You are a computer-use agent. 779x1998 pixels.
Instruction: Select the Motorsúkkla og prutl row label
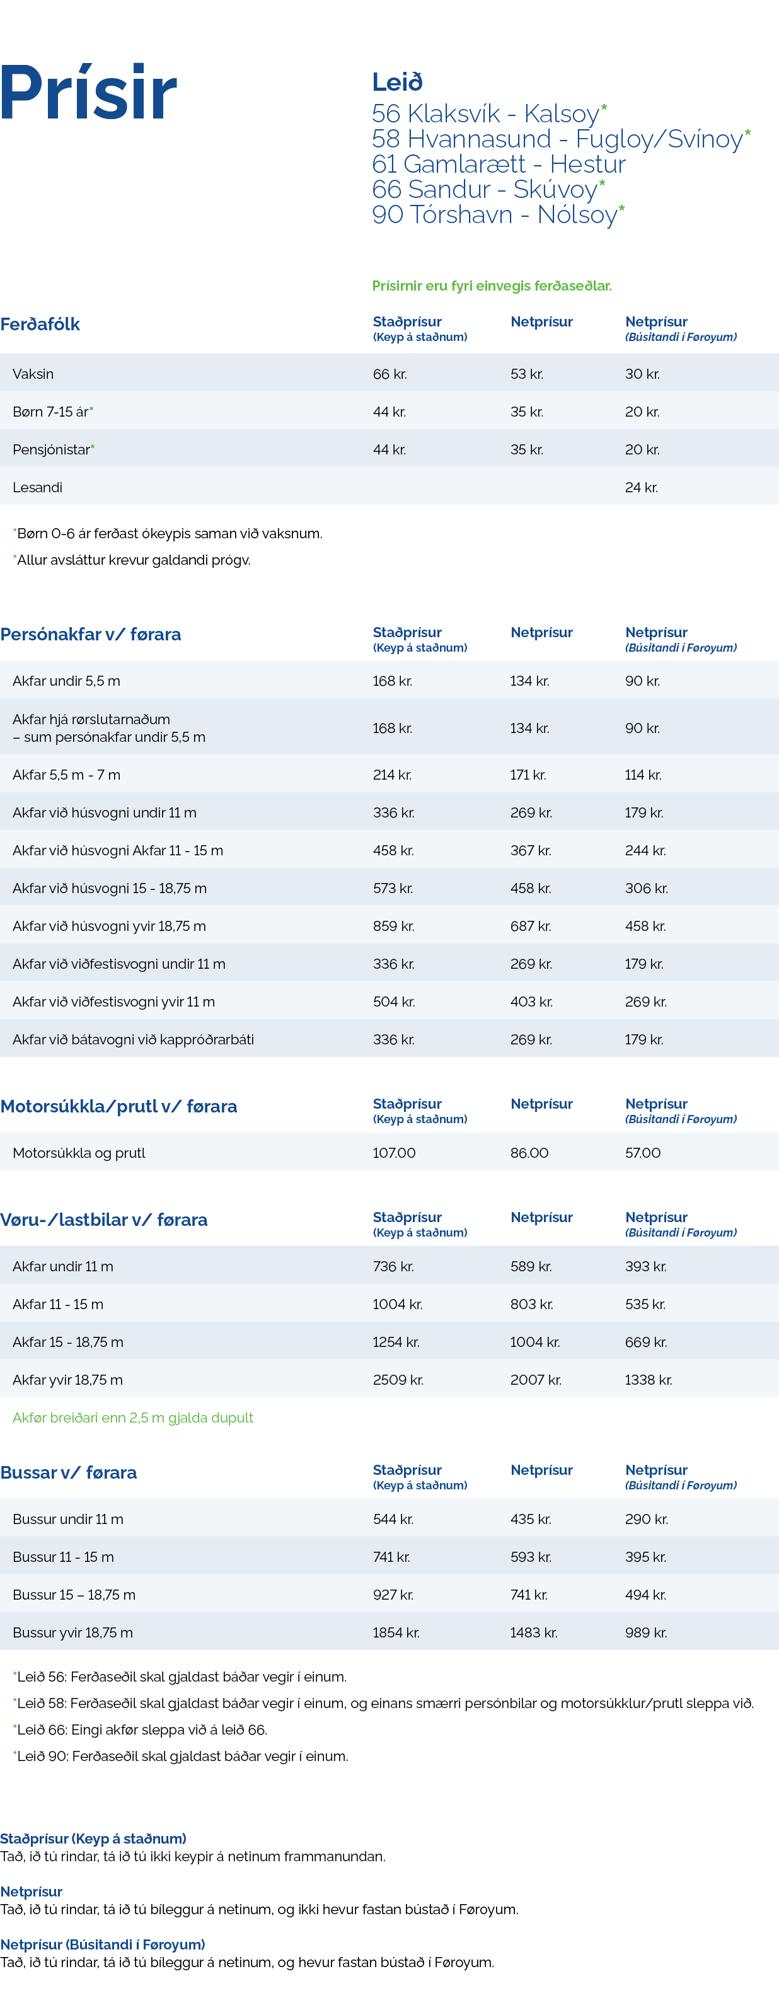[x=79, y=1153]
